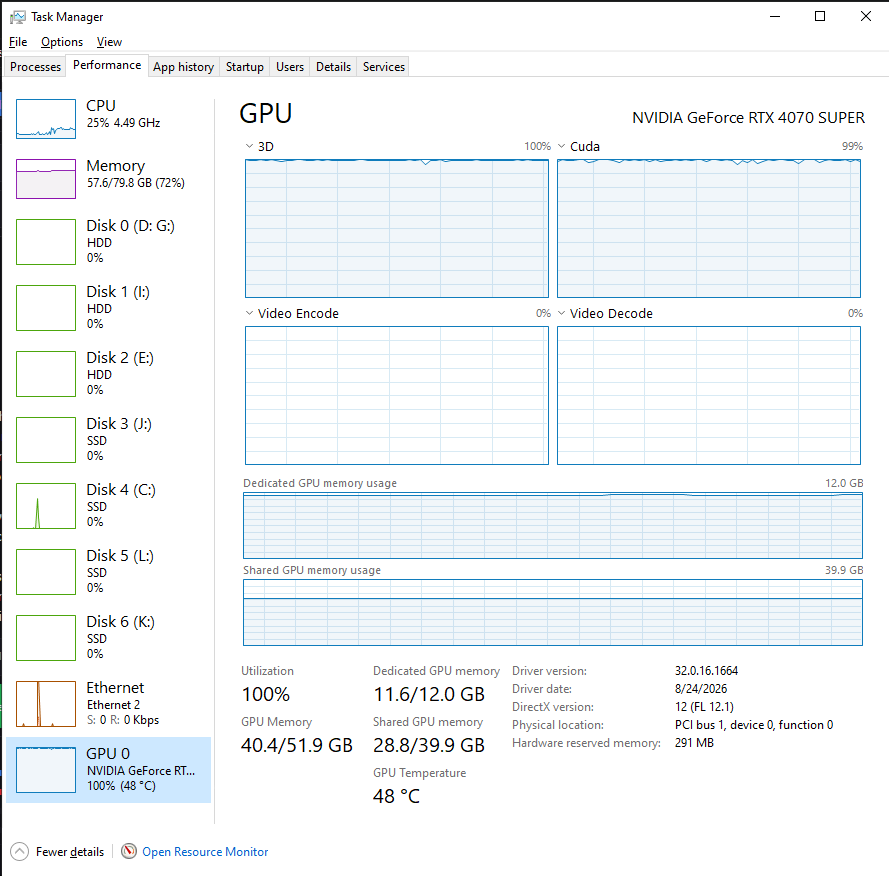Switch to the Services tab

pos(384,67)
